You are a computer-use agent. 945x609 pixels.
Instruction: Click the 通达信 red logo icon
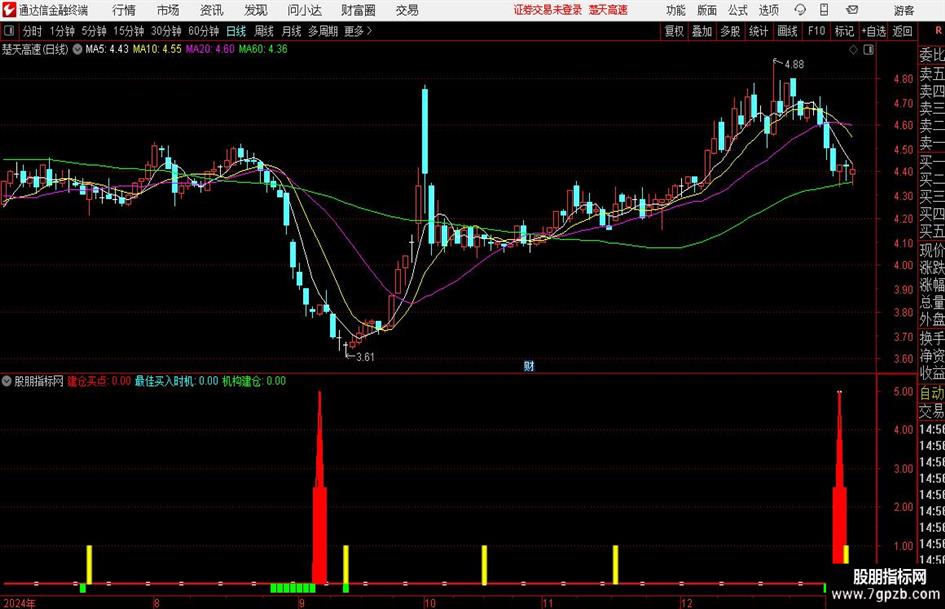9,10
